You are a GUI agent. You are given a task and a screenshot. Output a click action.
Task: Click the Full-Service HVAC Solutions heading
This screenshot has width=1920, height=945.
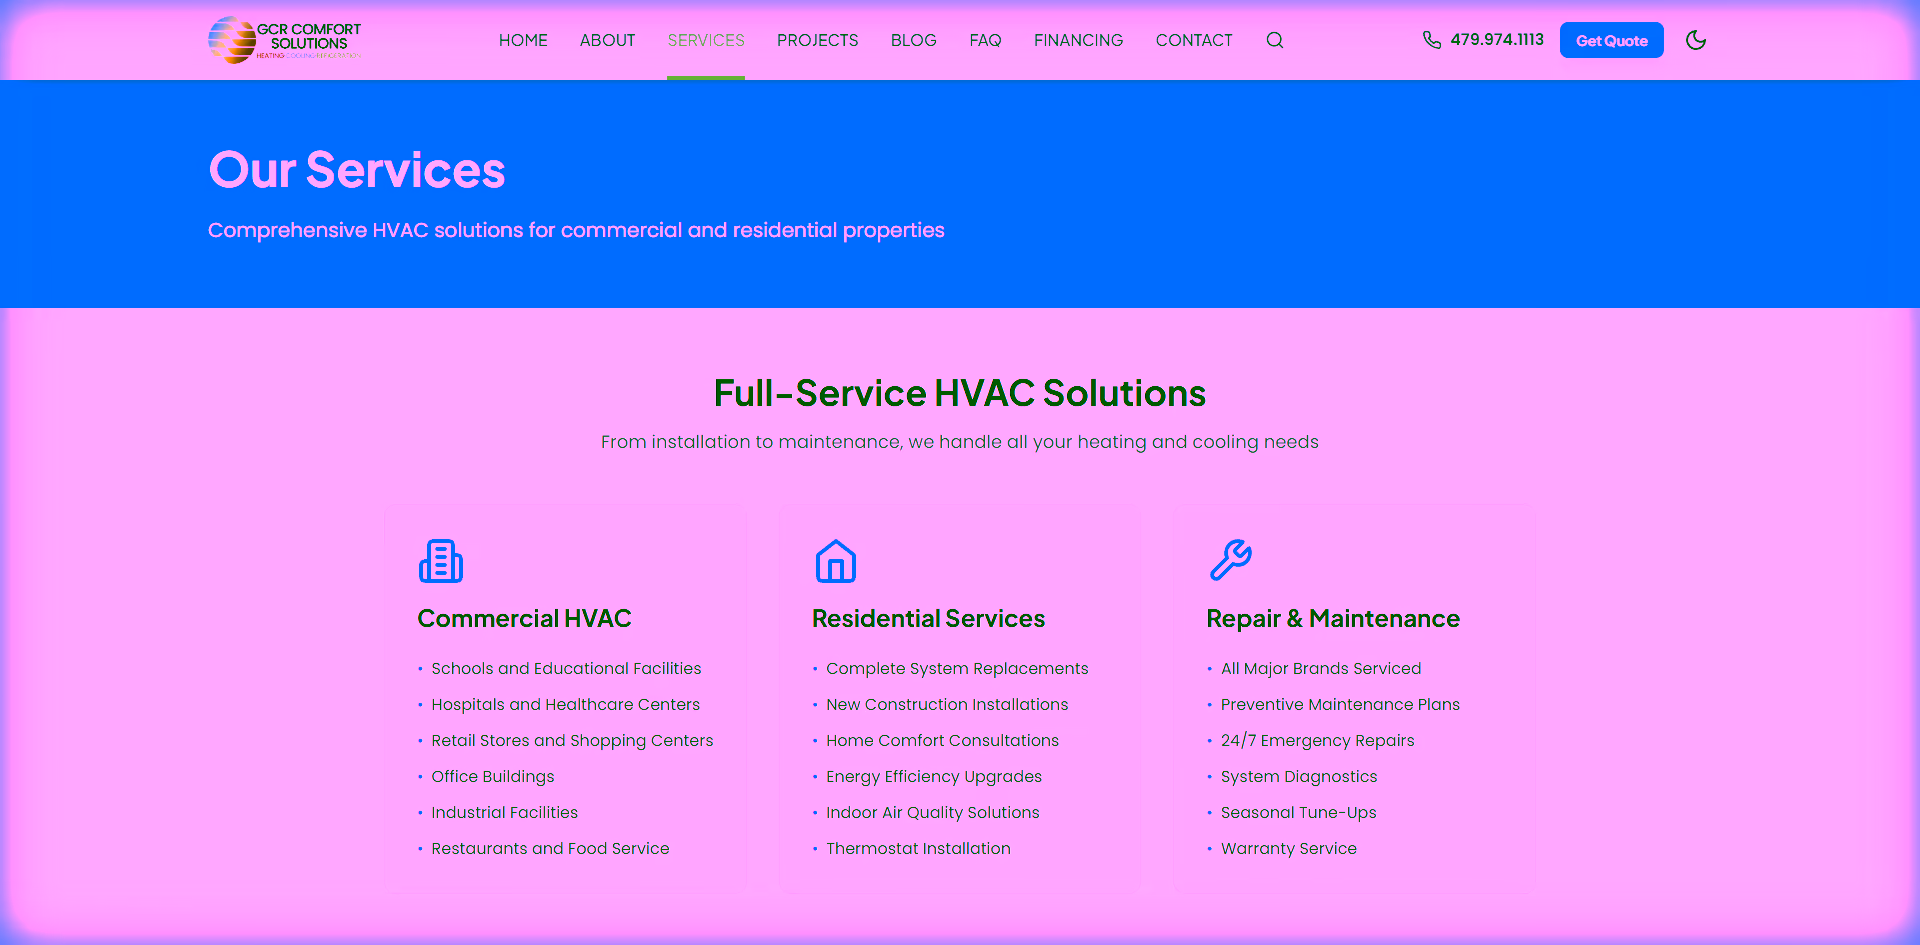[960, 393]
